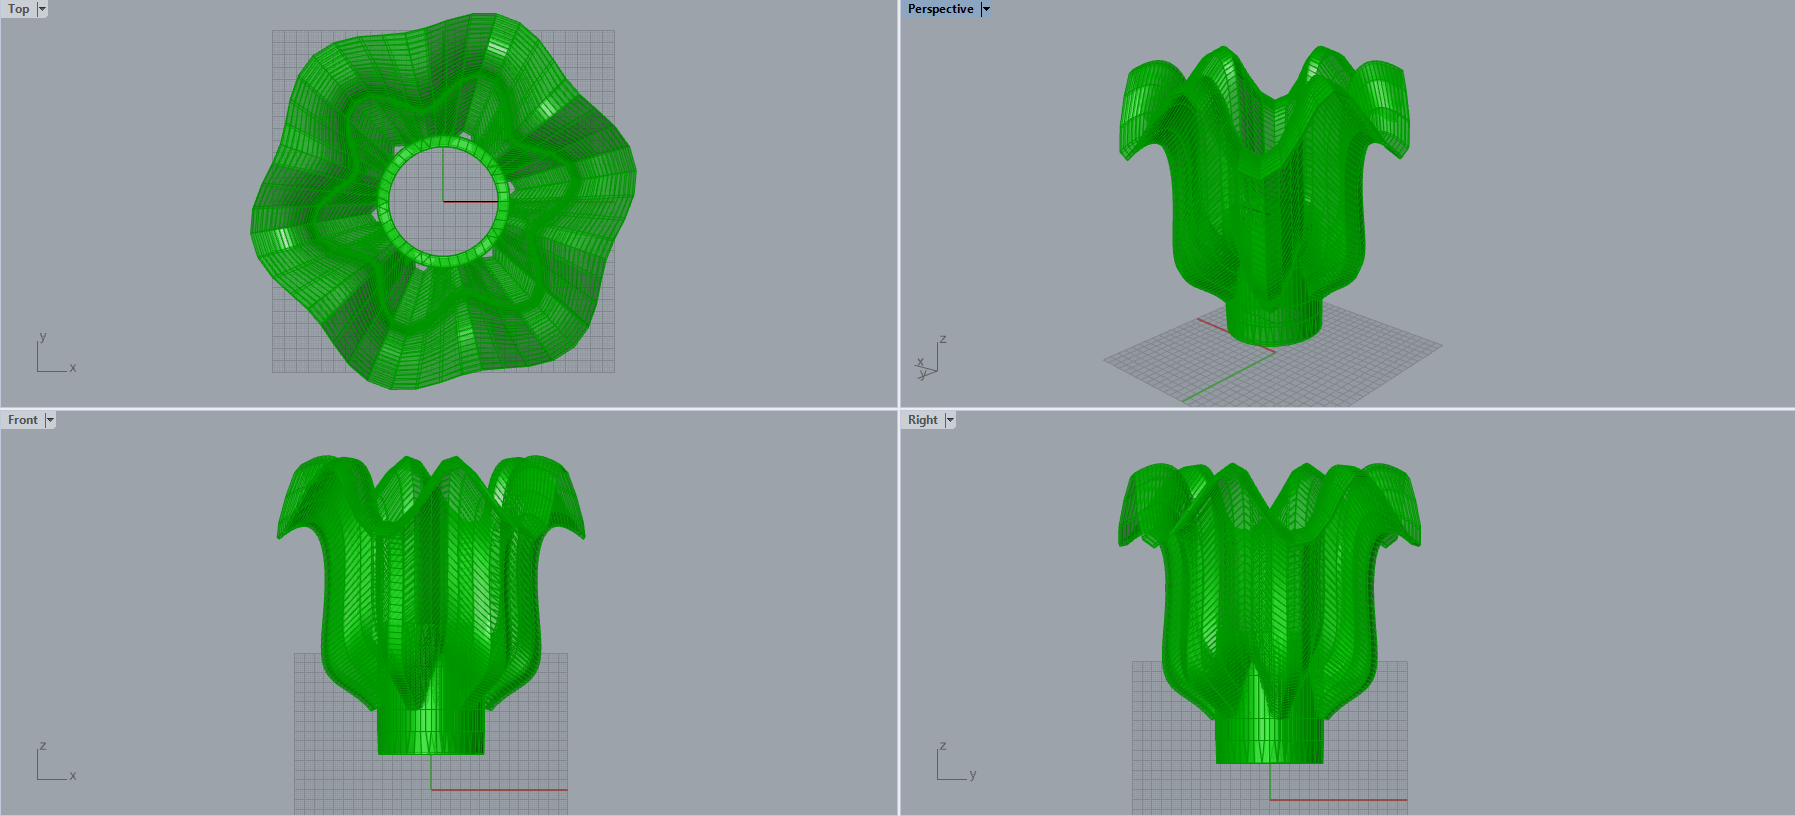
Task: Open the Front viewport dropdown arrow
Action: pyautogui.click(x=50, y=420)
